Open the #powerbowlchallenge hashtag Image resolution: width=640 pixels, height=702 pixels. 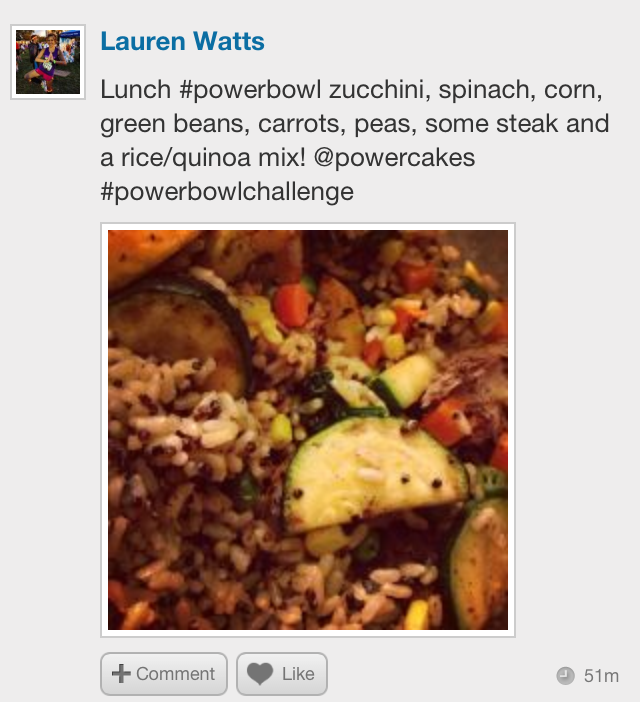coord(227,192)
